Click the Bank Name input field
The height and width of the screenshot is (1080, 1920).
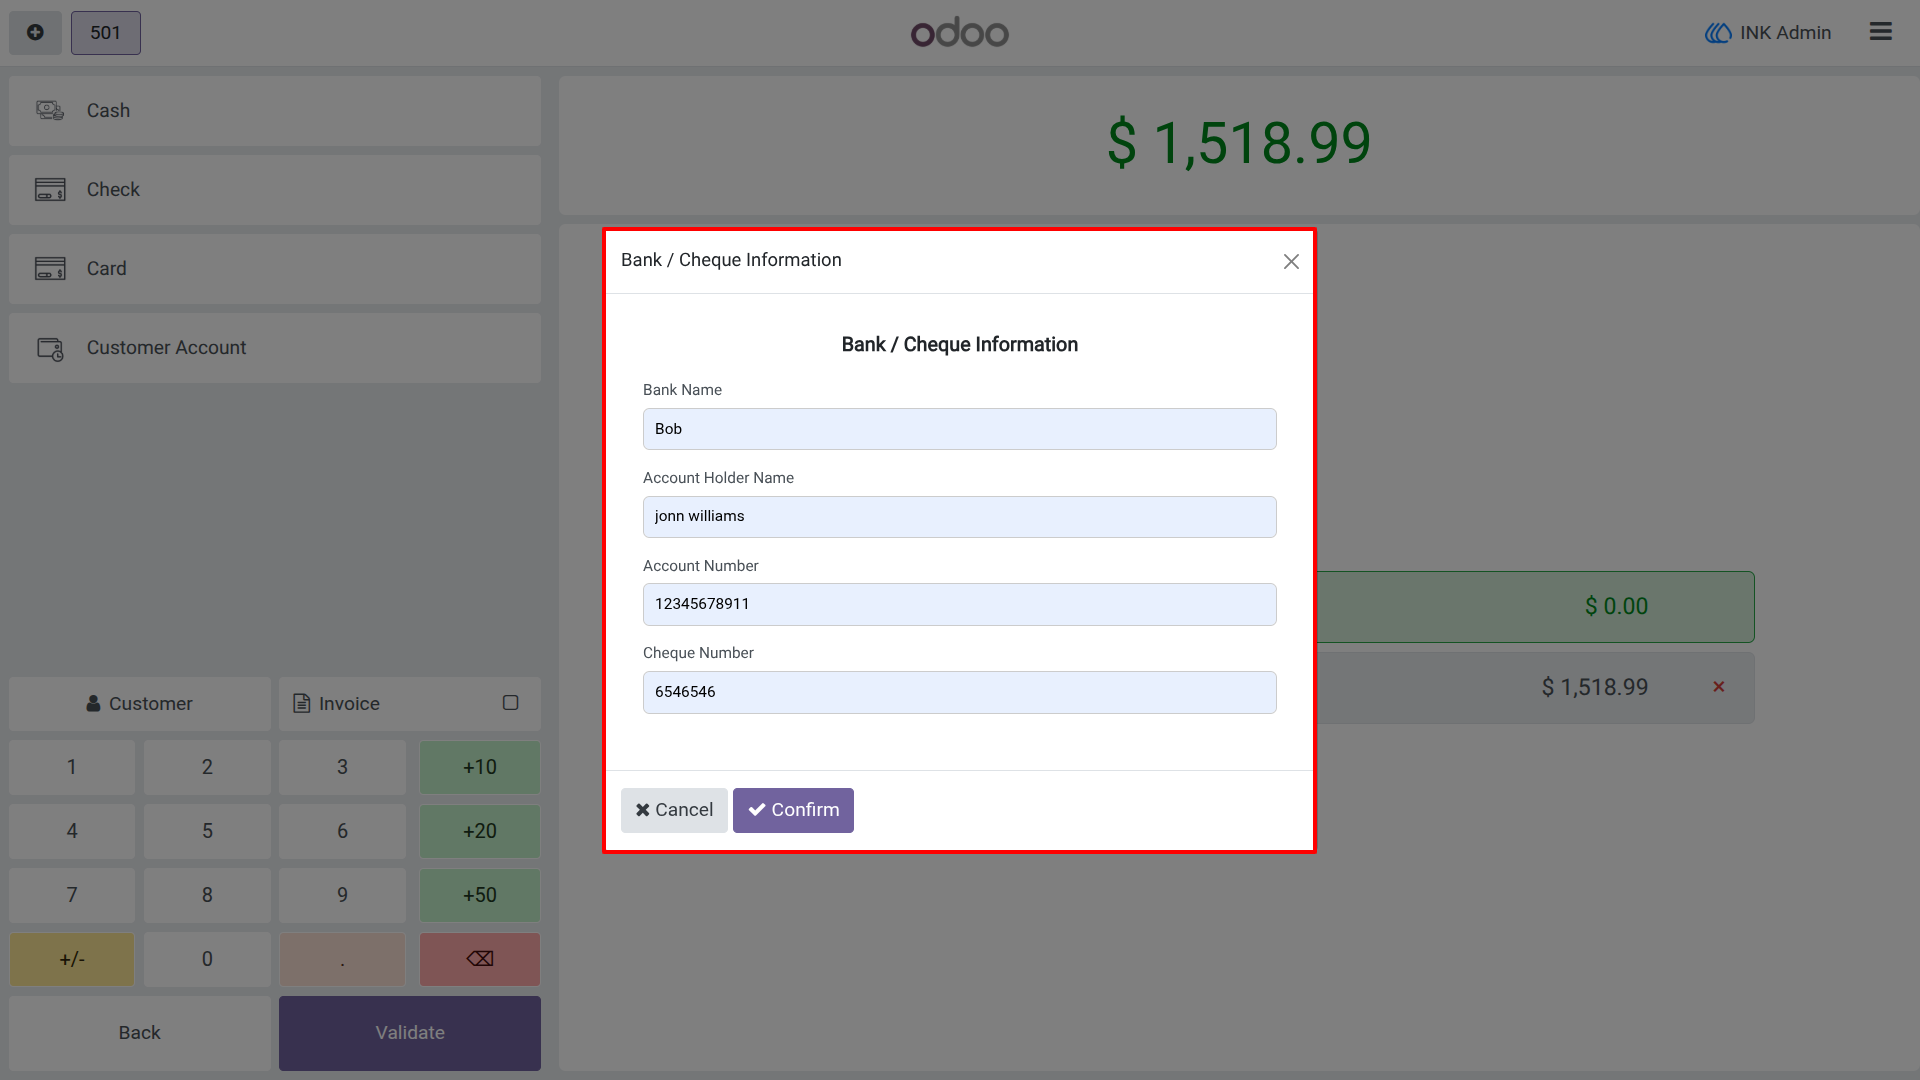pos(959,429)
